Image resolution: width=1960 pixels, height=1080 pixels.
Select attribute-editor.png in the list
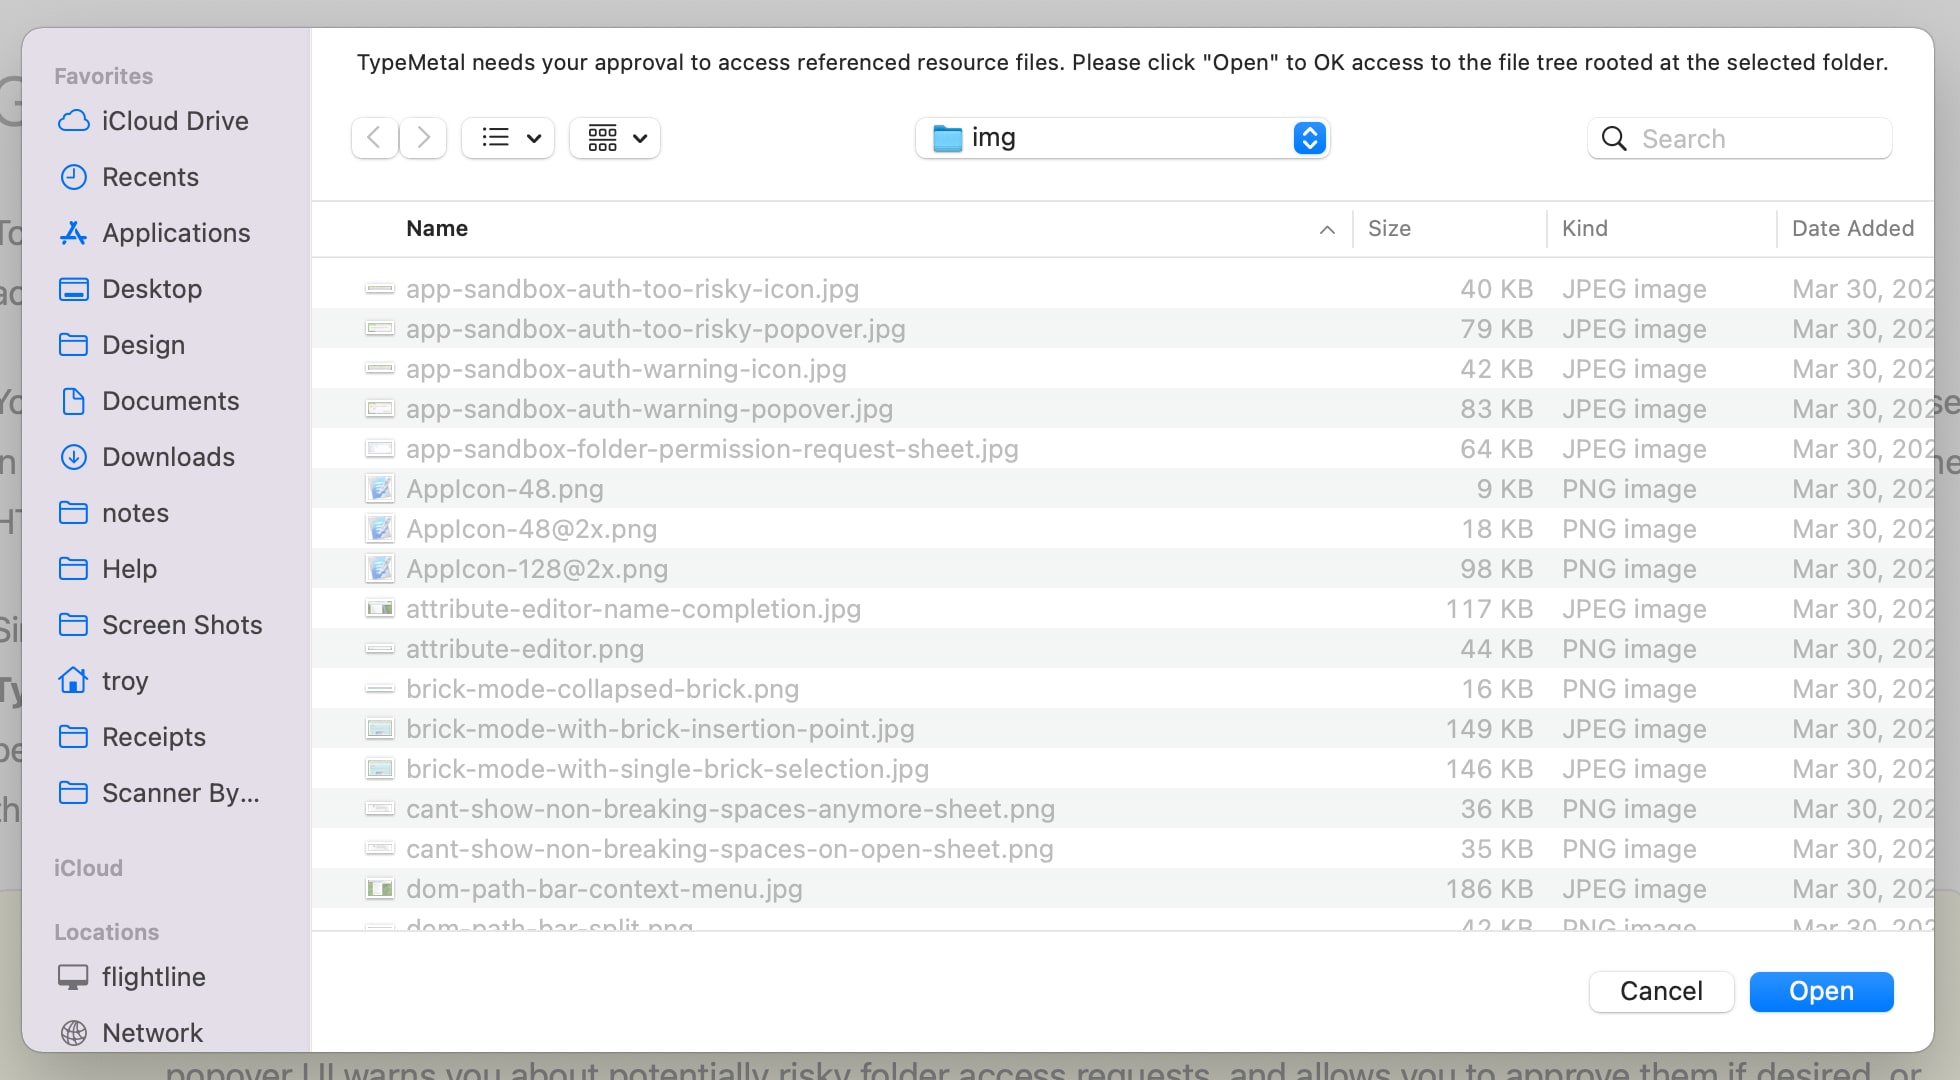point(1122,649)
